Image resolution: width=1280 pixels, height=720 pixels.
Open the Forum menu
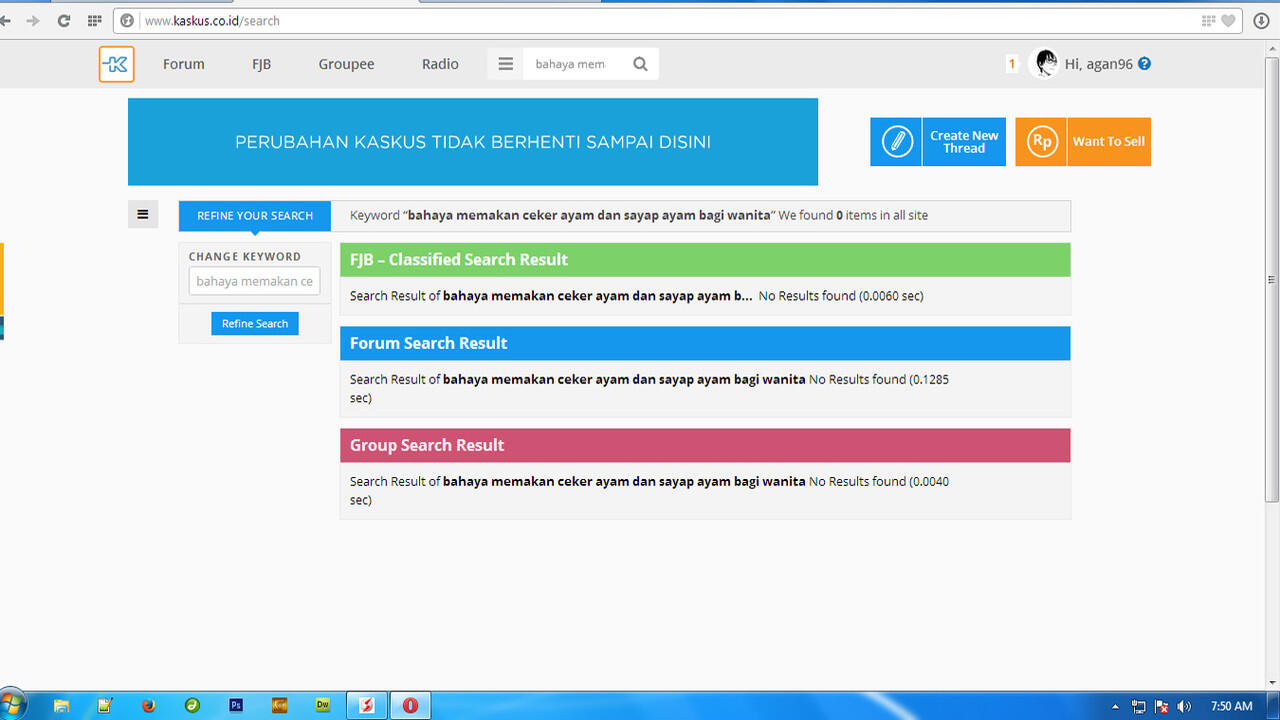coord(184,64)
